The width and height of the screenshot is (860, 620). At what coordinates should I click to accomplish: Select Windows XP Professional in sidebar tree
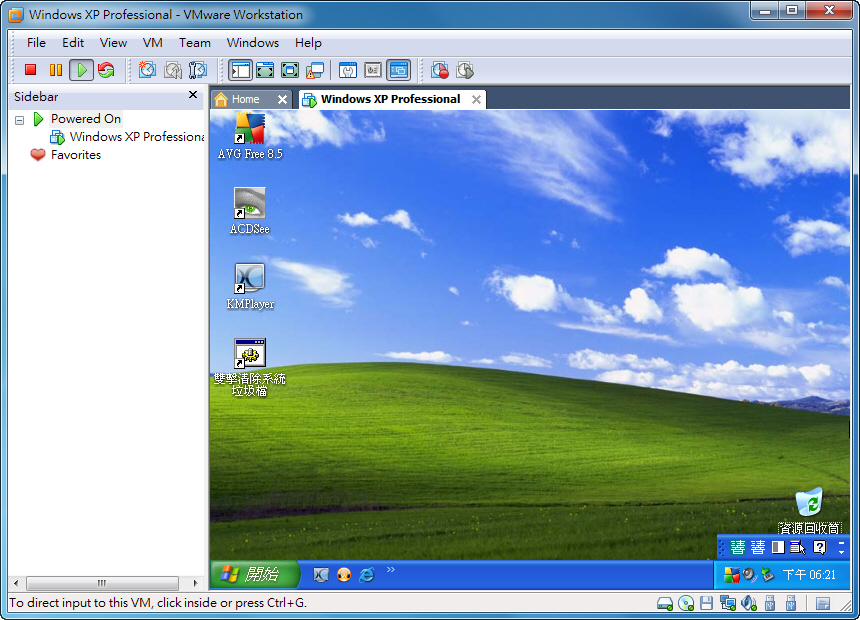(137, 137)
